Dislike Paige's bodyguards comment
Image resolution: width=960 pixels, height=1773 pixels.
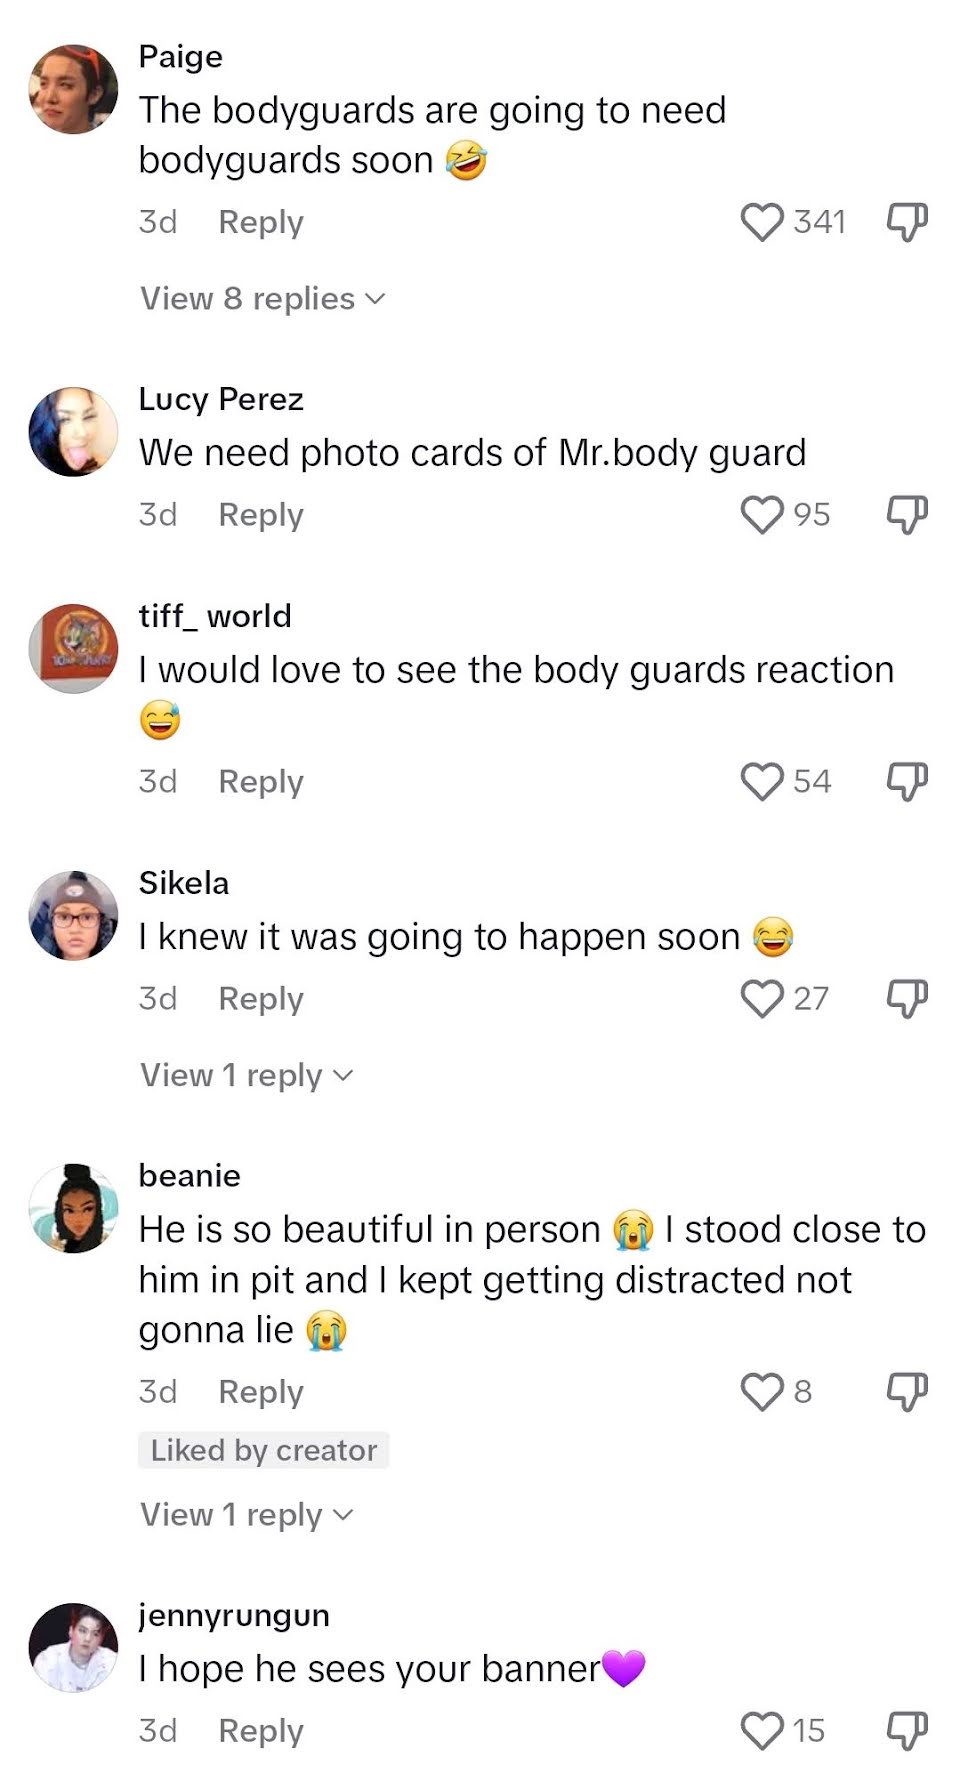pos(907,222)
